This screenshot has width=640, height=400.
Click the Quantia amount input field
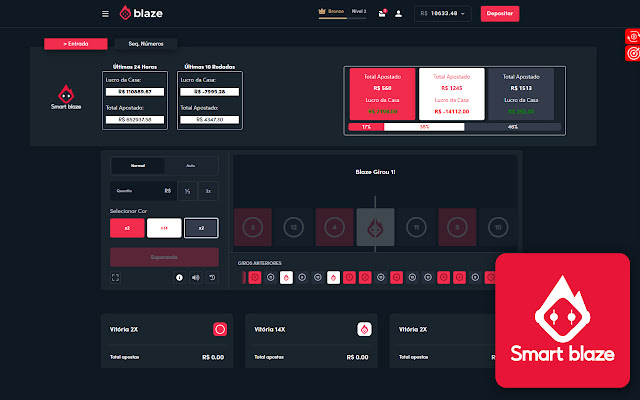143,191
